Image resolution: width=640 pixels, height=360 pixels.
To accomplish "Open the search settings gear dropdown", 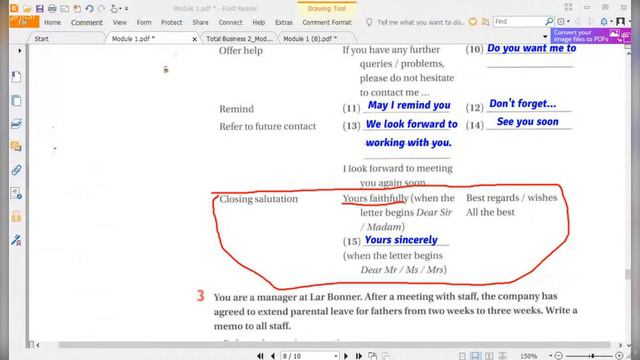I will 563,21.
